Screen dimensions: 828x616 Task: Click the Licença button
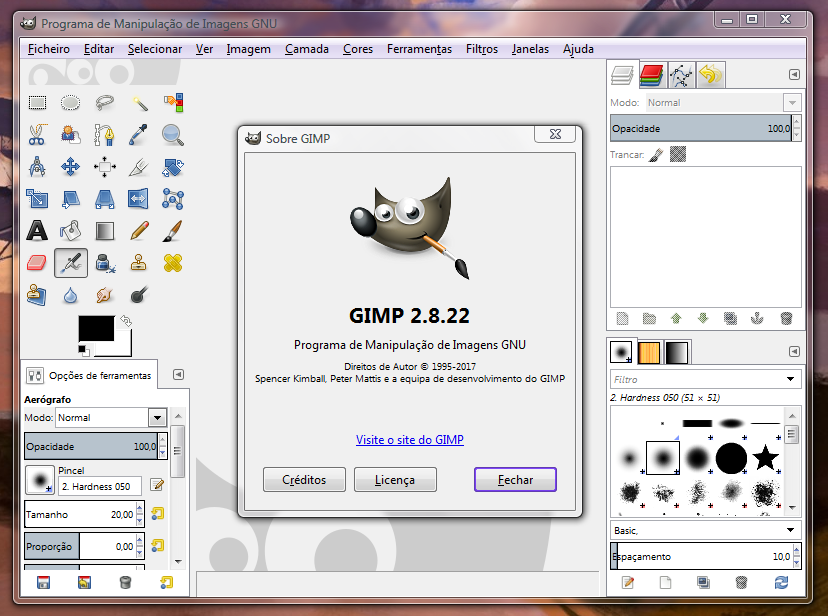coord(395,479)
